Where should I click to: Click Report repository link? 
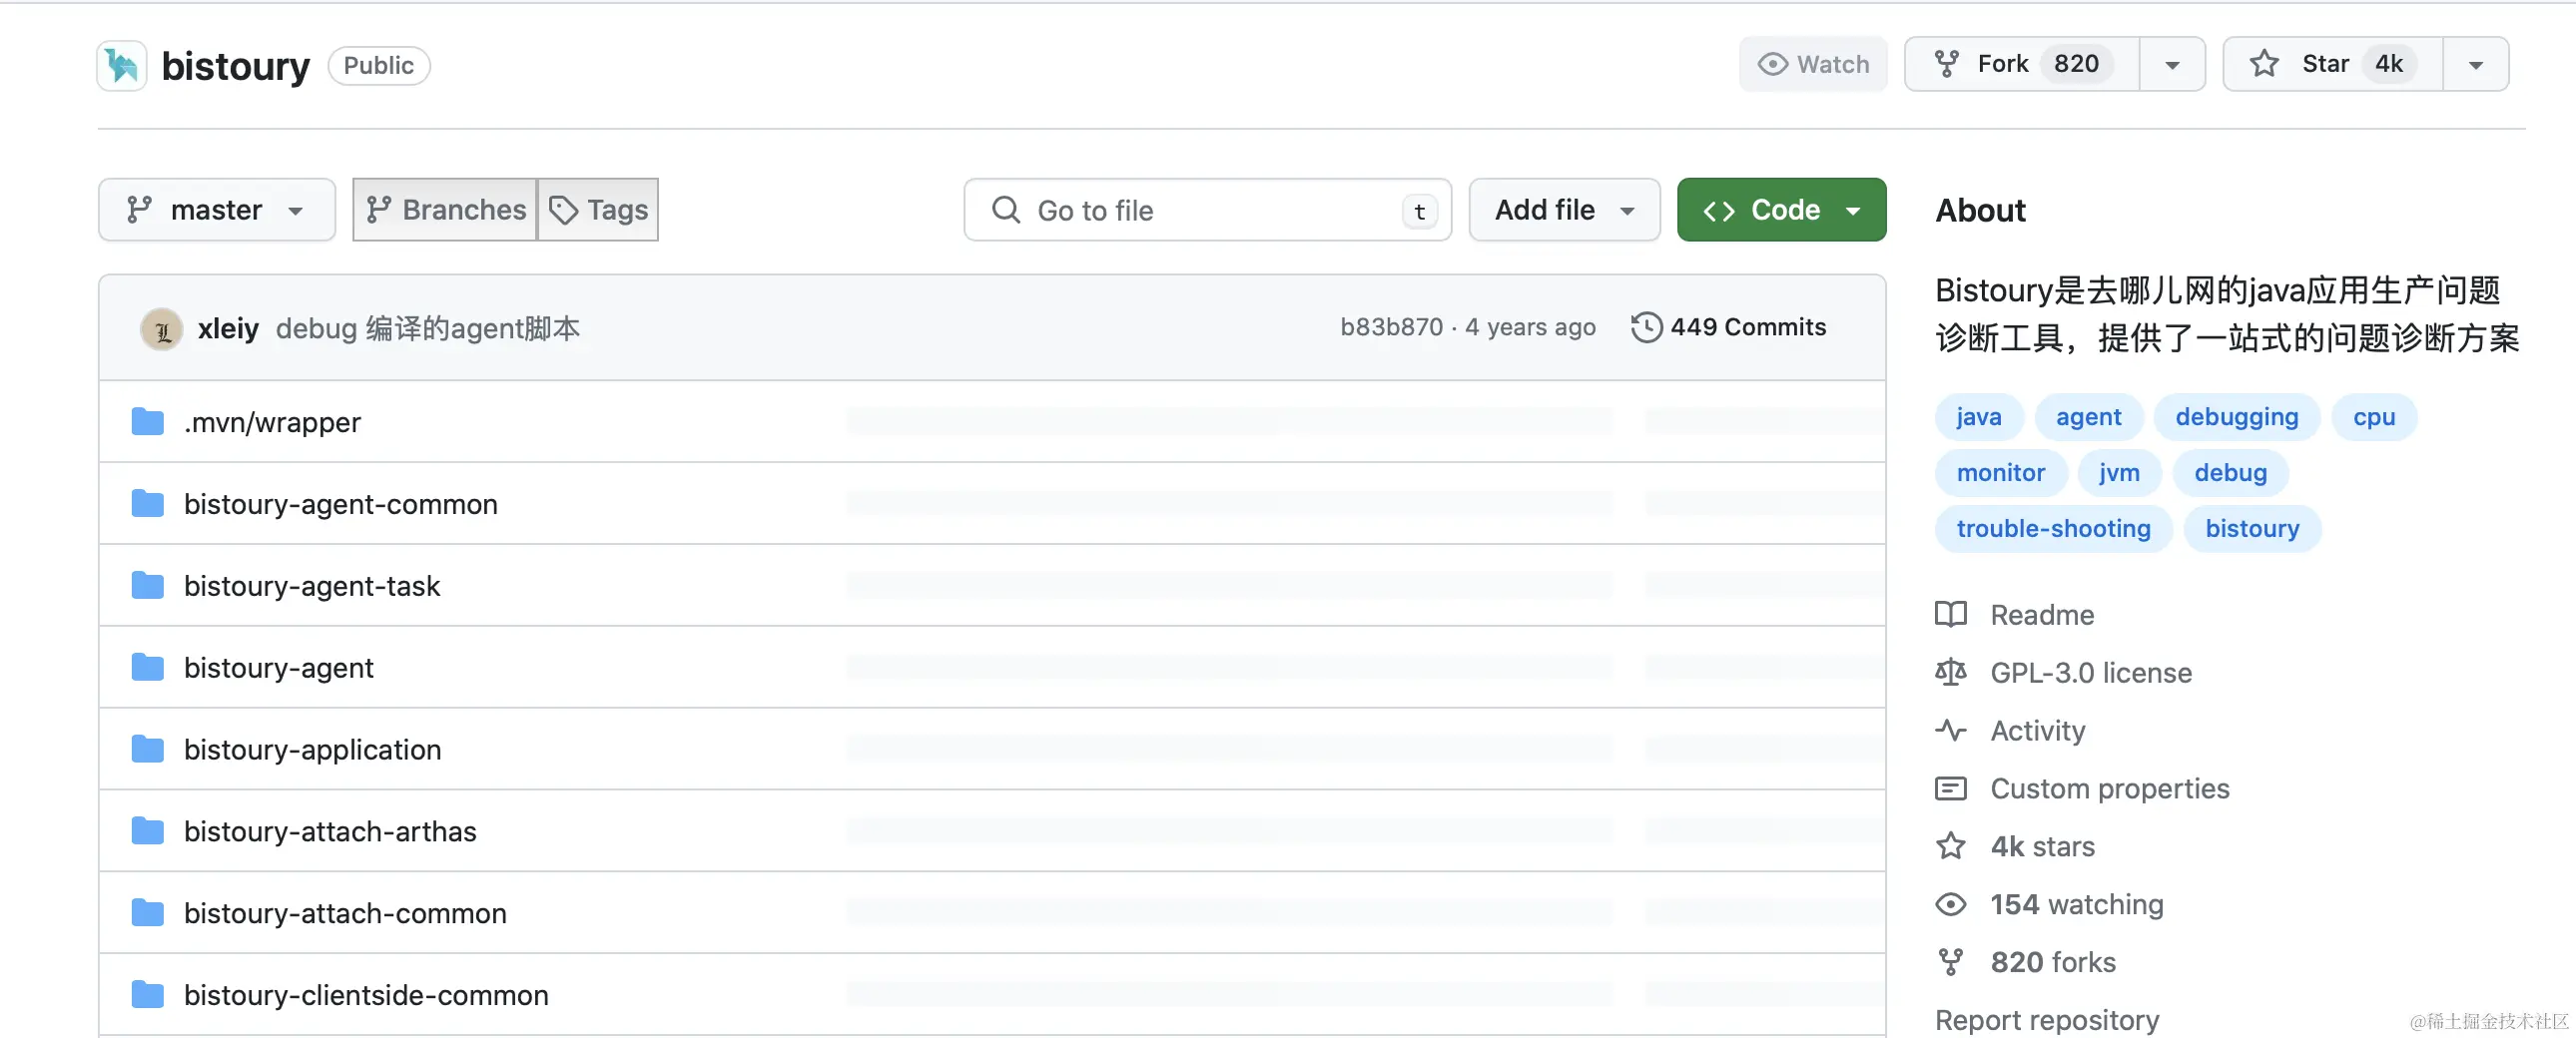pos(2047,1020)
